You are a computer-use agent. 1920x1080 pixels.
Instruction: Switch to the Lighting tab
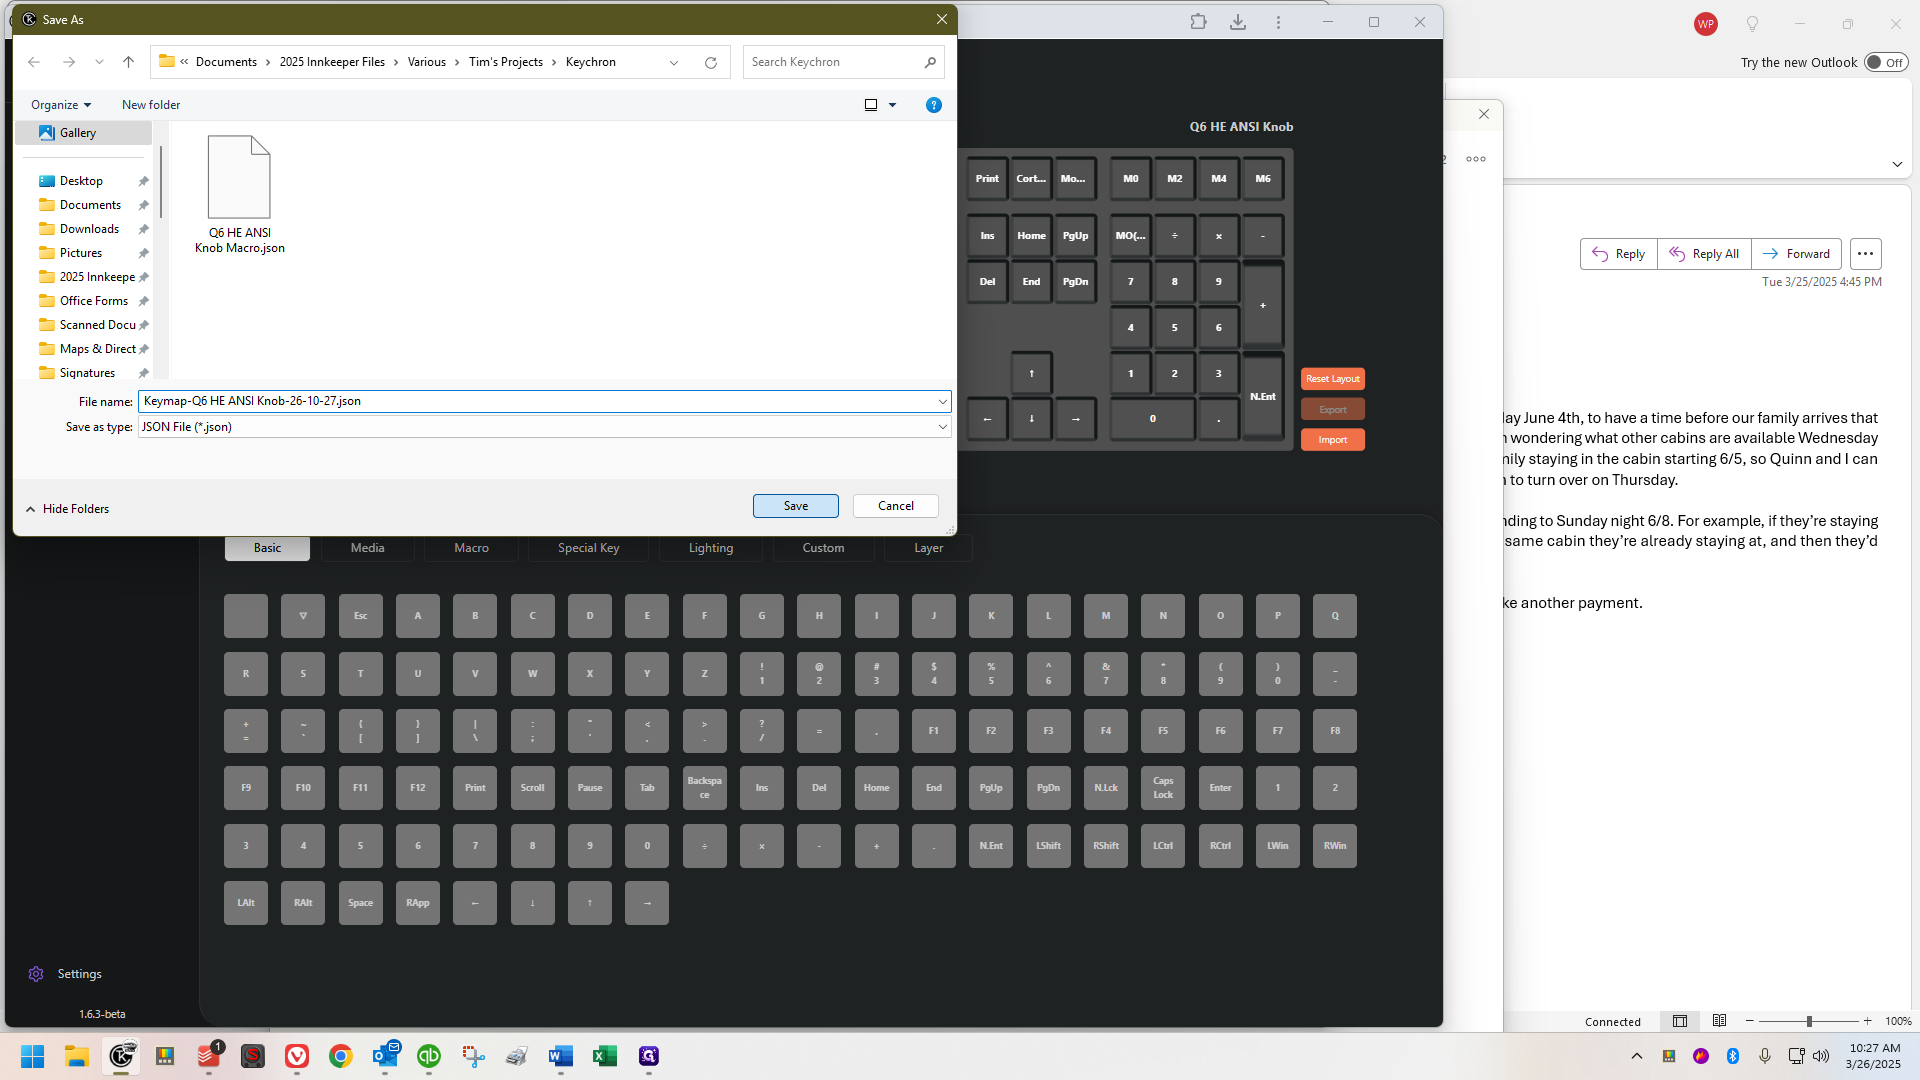pyautogui.click(x=710, y=548)
